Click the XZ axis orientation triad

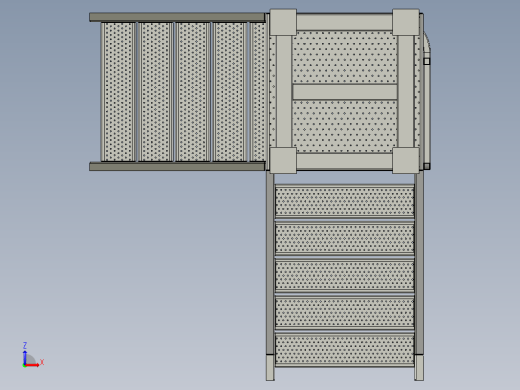[x=33, y=356]
